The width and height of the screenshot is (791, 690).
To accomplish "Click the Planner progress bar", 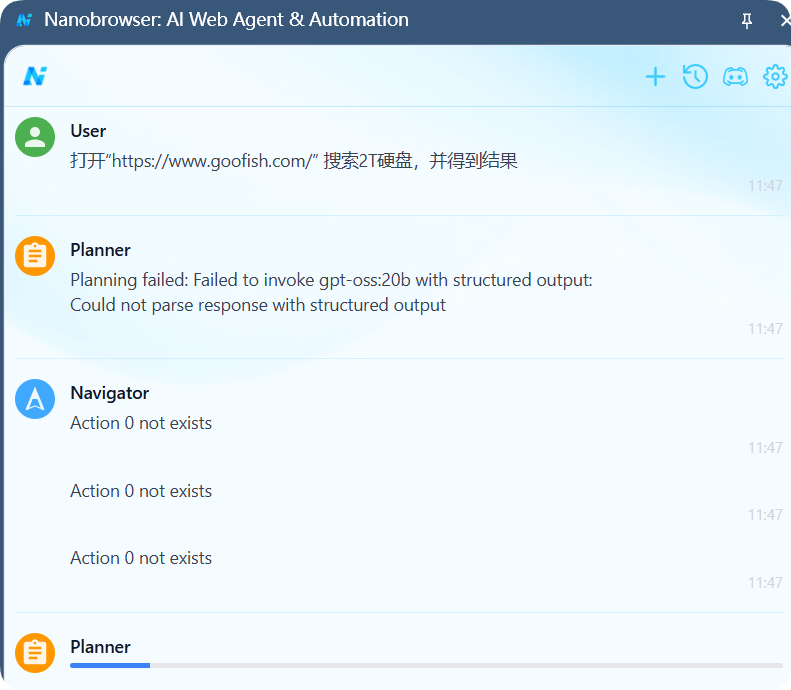I will pos(426,665).
